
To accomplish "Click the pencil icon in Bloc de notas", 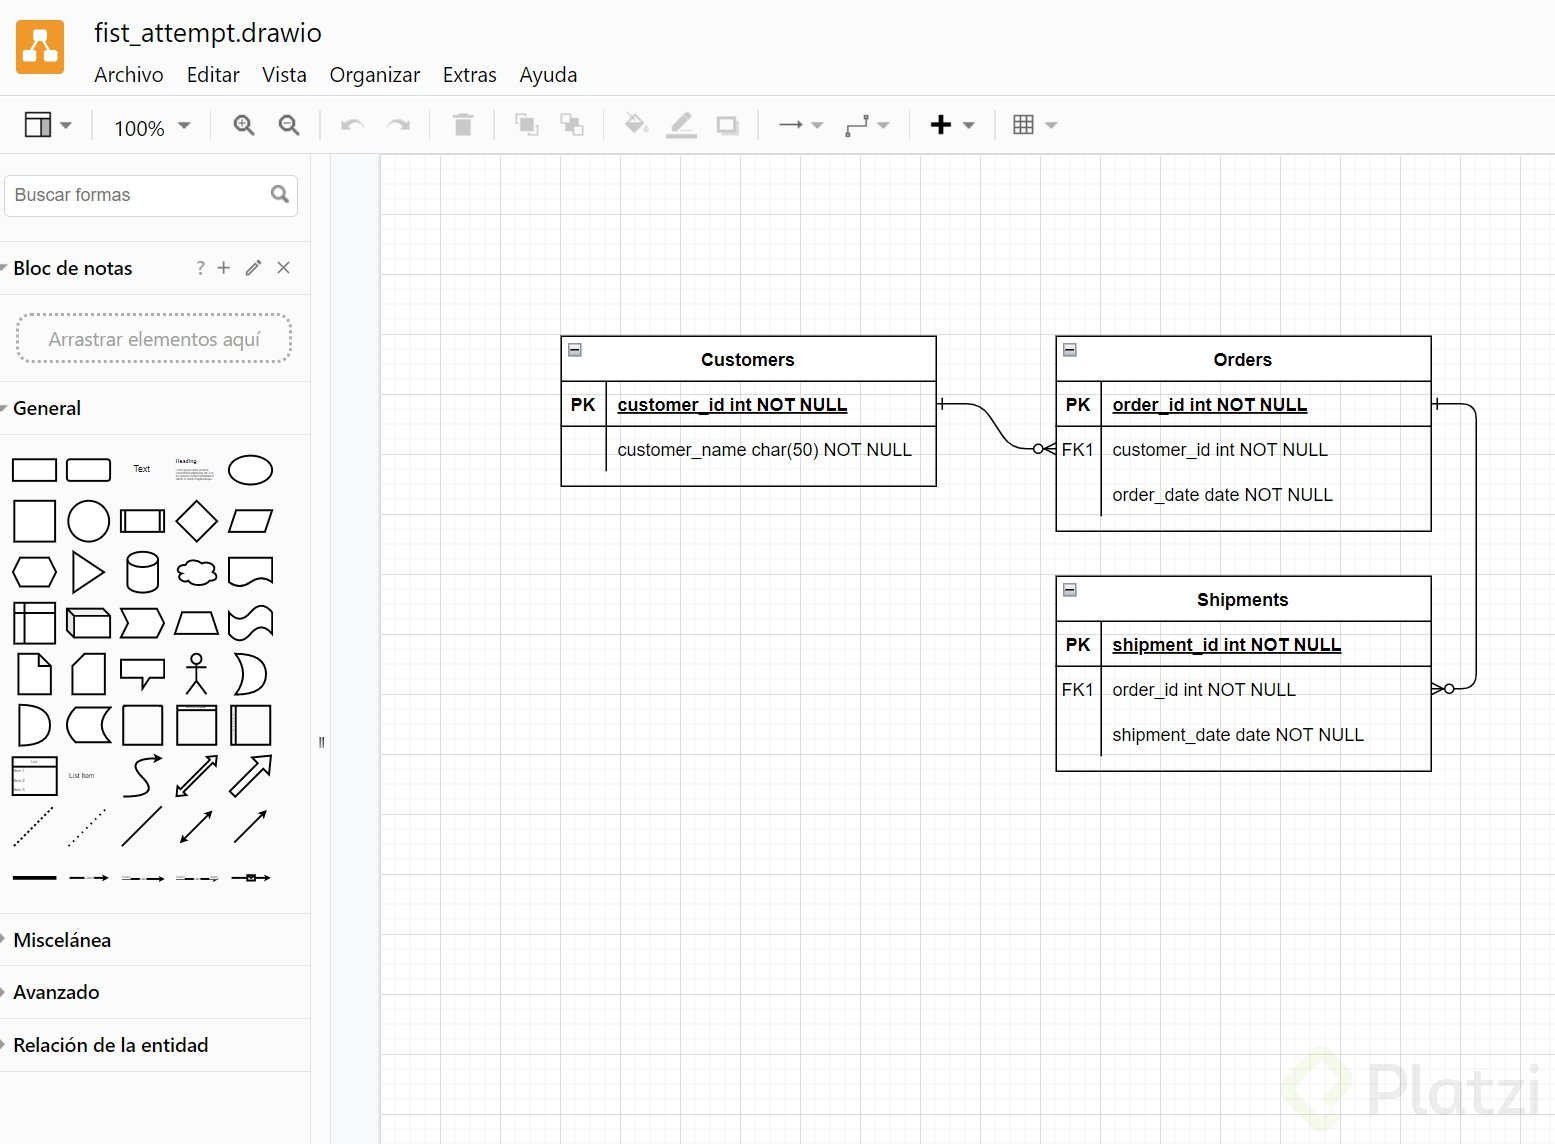I will [x=252, y=268].
